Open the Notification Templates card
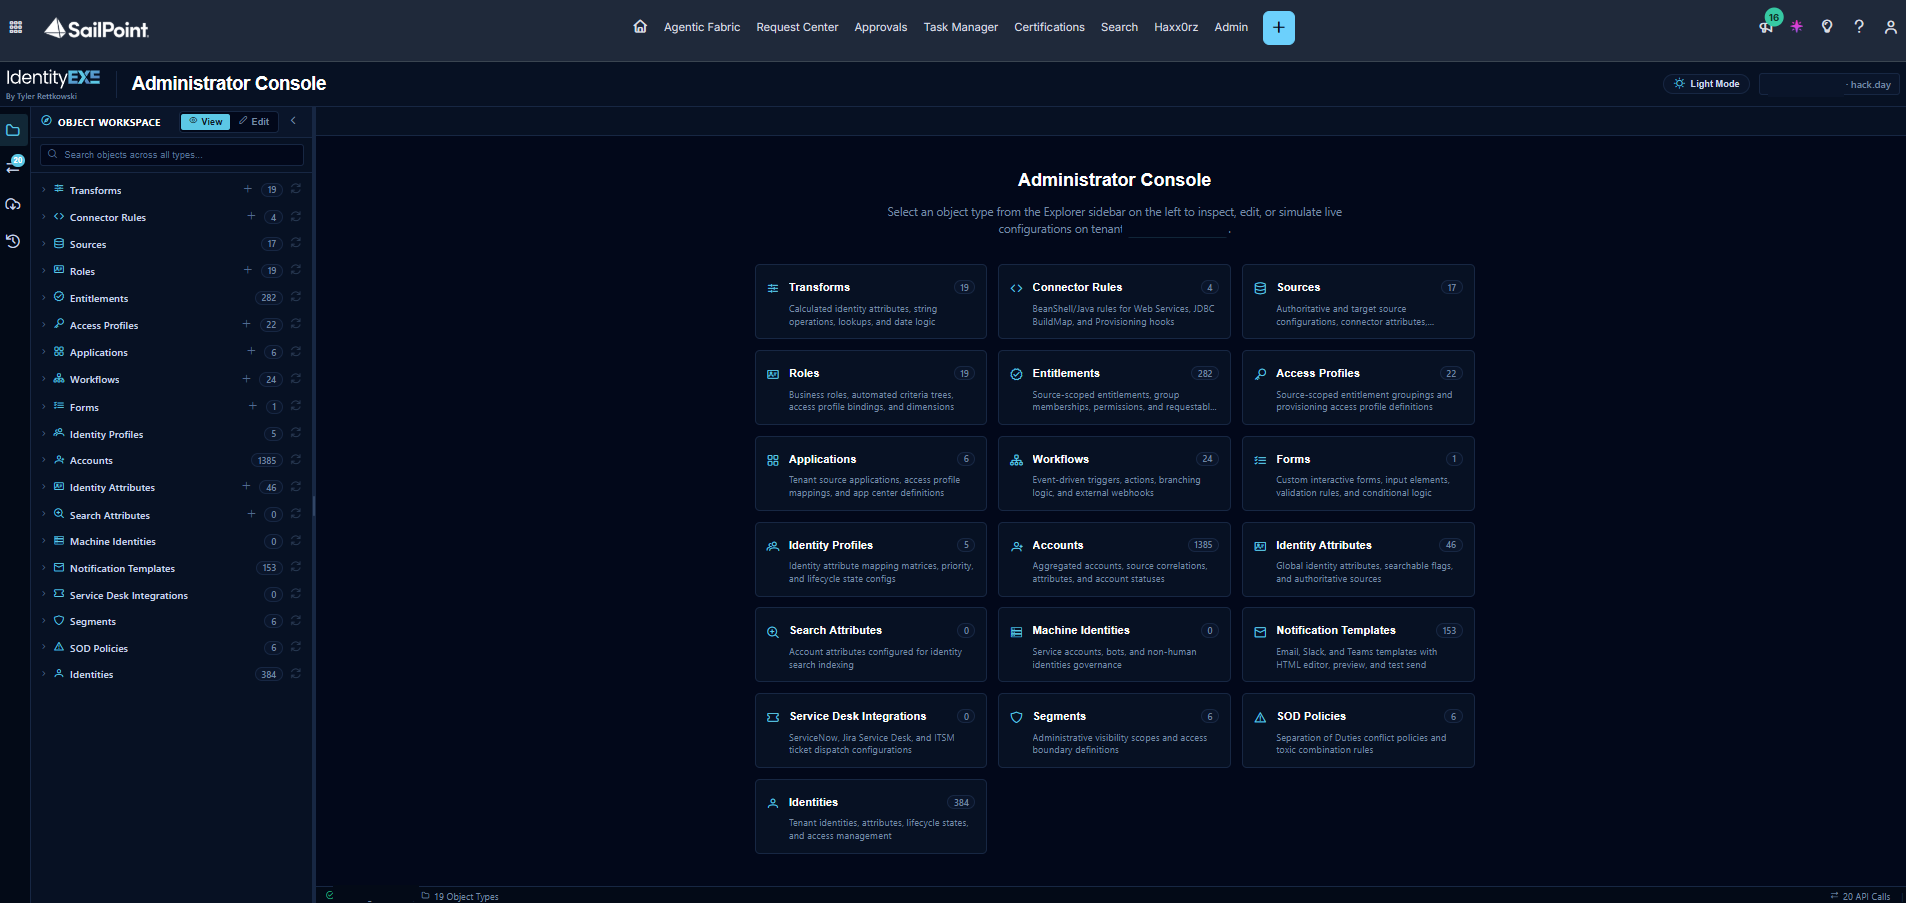Image resolution: width=1906 pixels, height=903 pixels. [x=1358, y=645]
